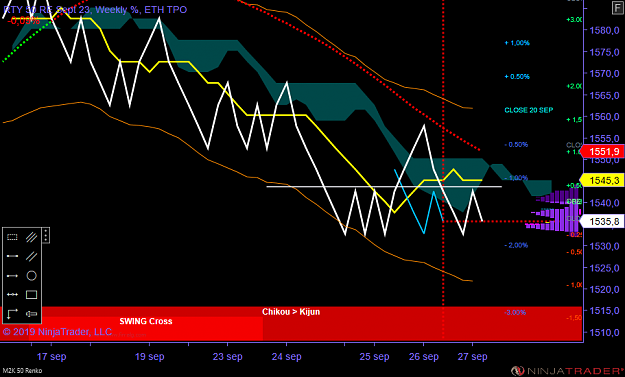The height and width of the screenshot is (377, 625).
Task: Select the rectangle drawing tool
Action: tap(31, 295)
